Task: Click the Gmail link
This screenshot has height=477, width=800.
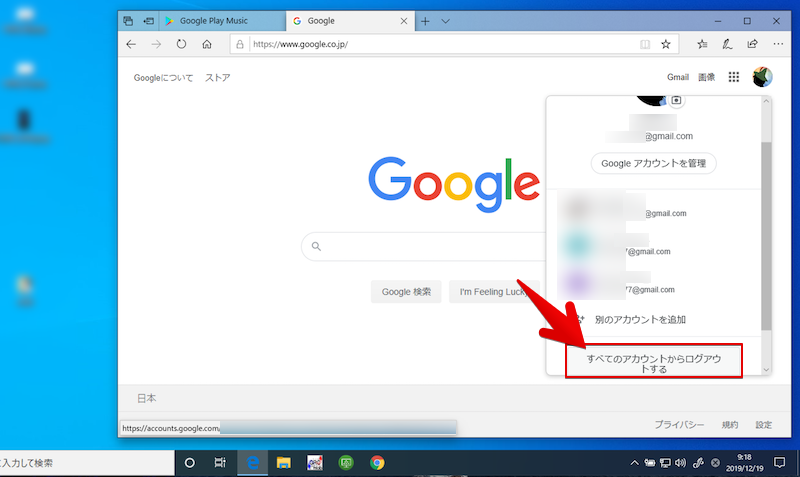Action: pos(678,77)
